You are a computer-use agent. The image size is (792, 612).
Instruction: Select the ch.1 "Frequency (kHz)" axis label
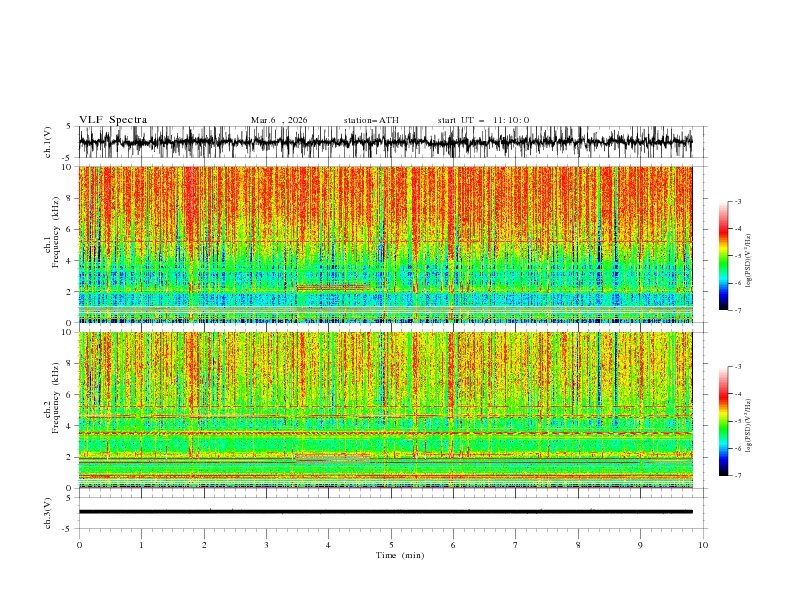click(x=56, y=233)
